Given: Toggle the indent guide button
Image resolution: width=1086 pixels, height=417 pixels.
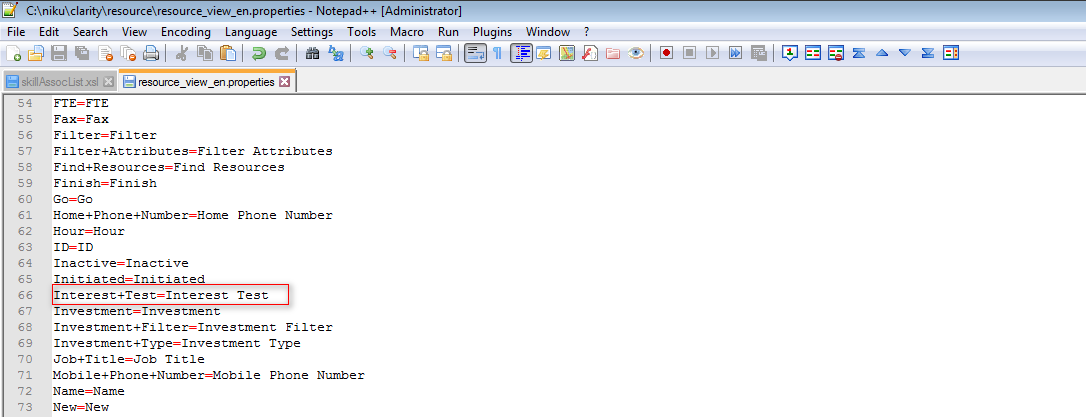Looking at the screenshot, I should [521, 53].
